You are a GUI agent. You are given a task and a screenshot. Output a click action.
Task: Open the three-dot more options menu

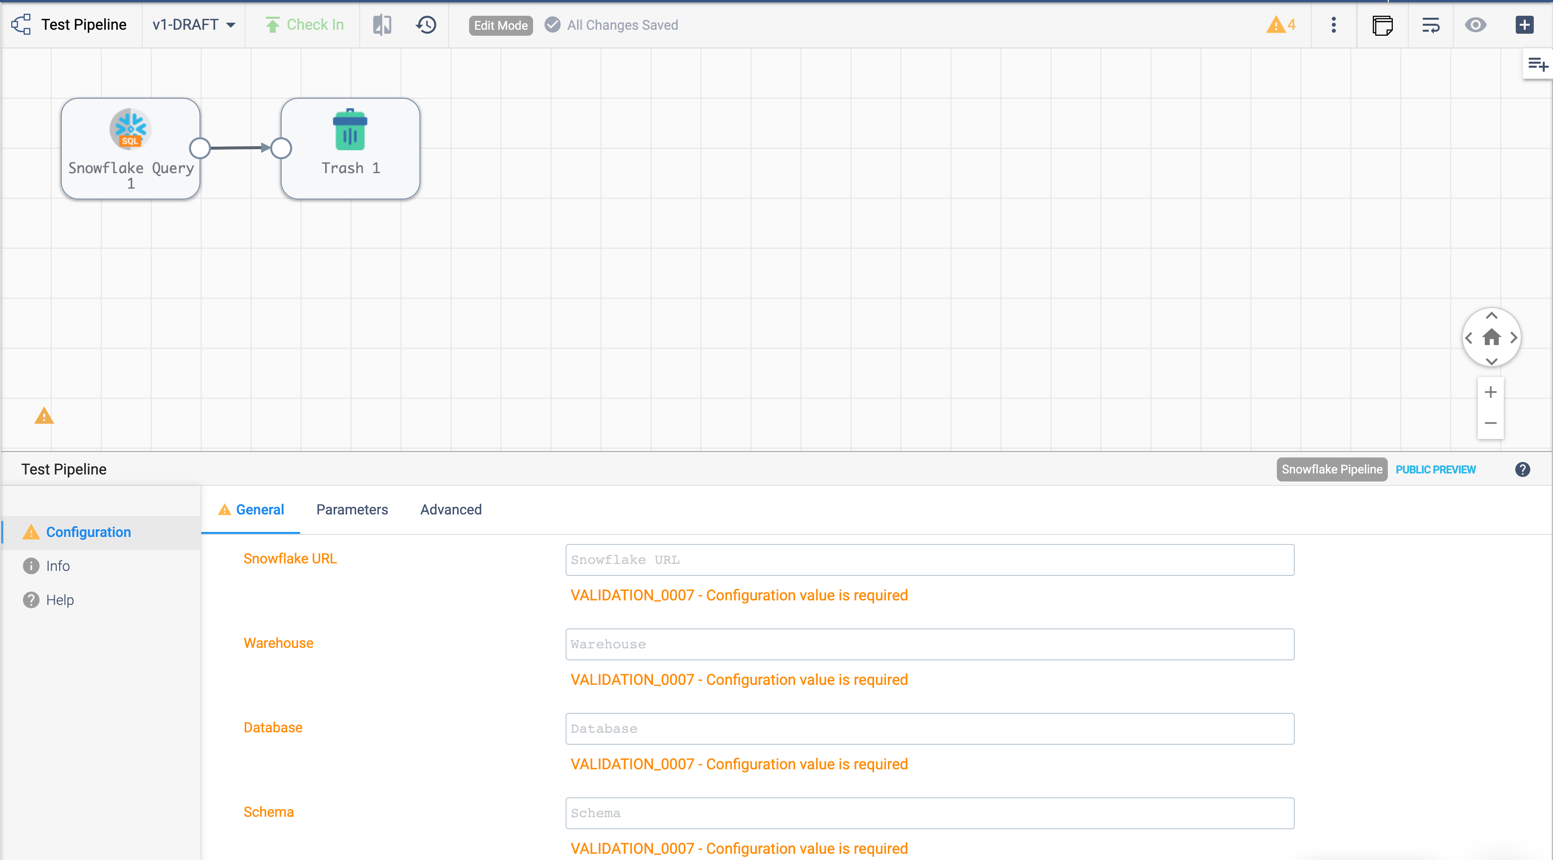1333,25
